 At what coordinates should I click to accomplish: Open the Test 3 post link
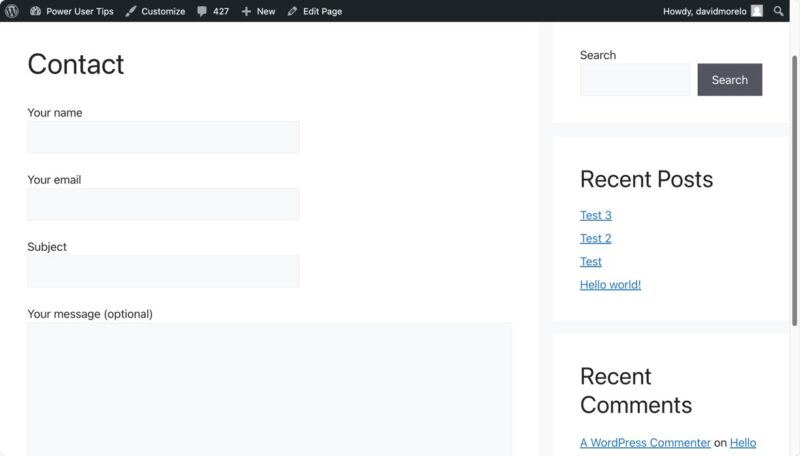click(x=595, y=215)
